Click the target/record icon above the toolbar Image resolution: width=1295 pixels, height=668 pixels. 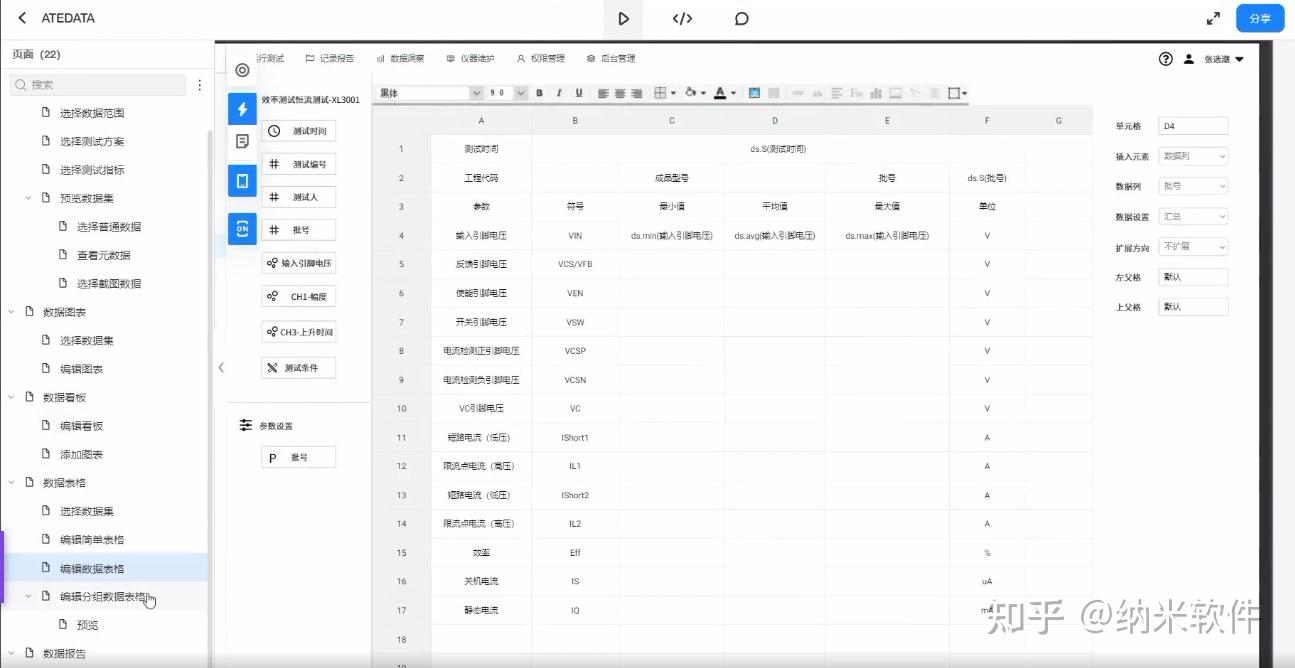point(241,70)
